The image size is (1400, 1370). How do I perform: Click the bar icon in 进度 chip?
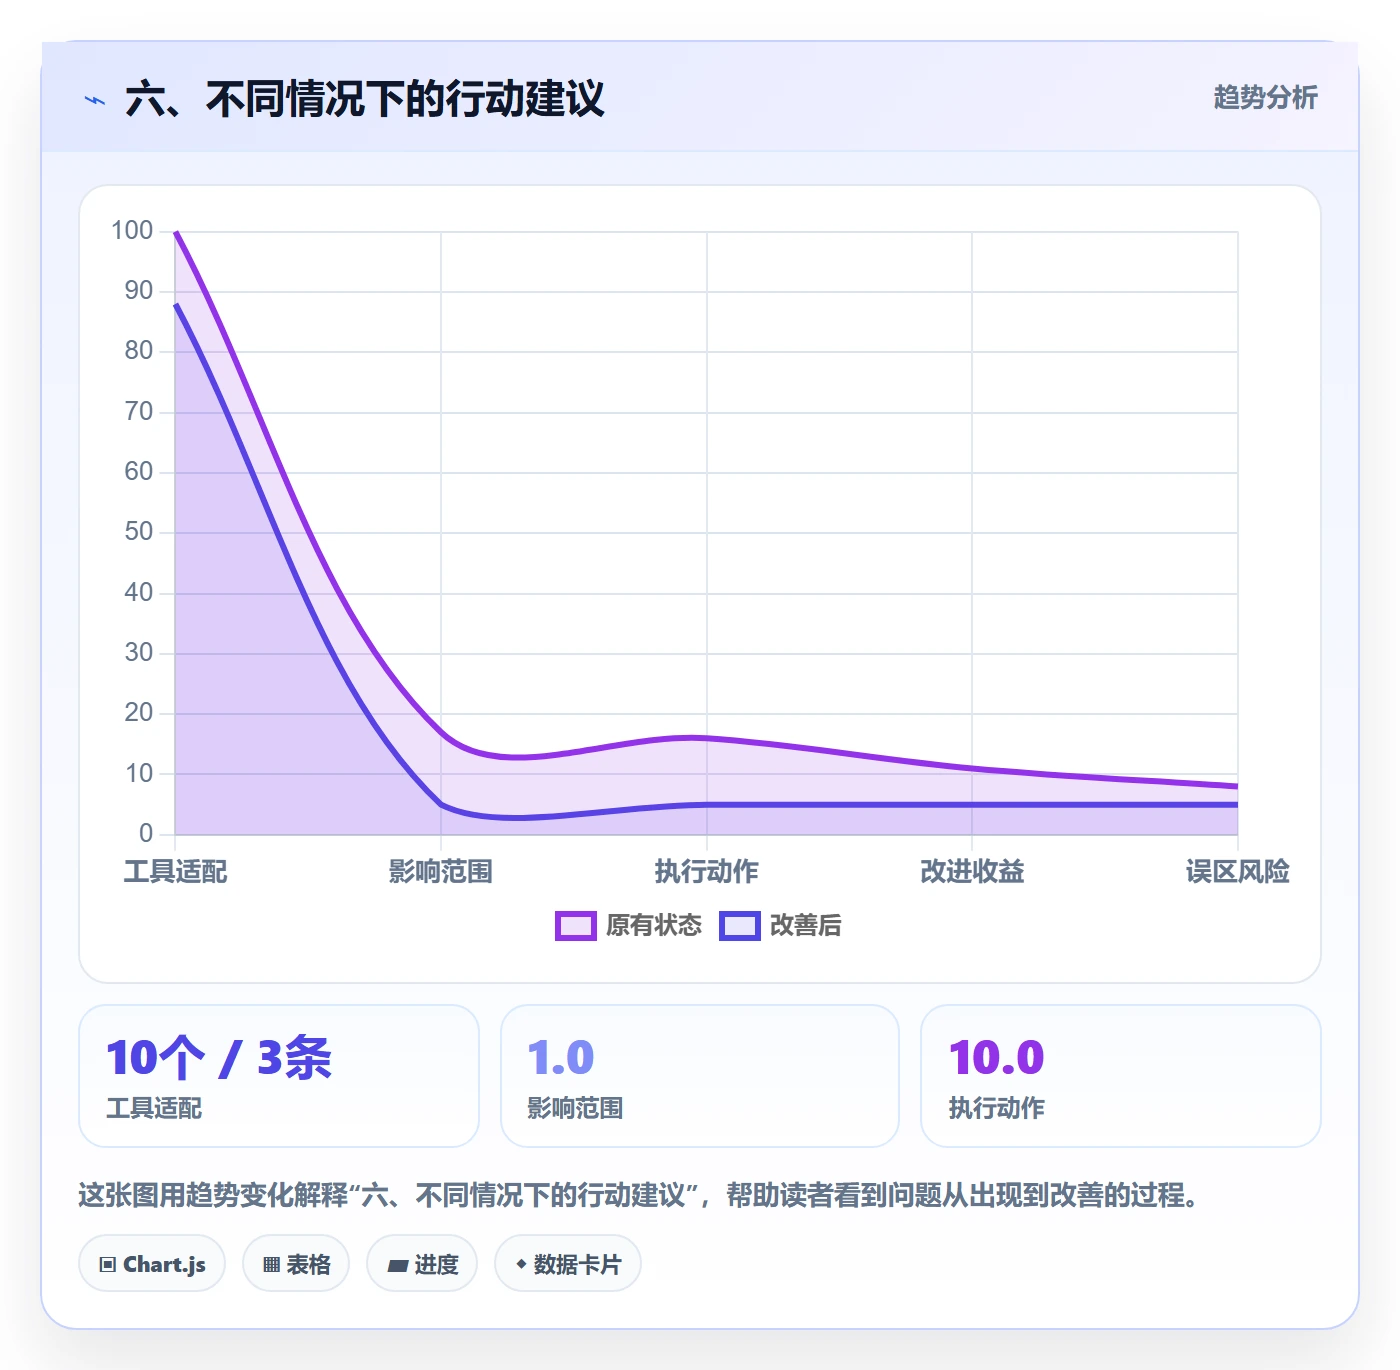397,1266
